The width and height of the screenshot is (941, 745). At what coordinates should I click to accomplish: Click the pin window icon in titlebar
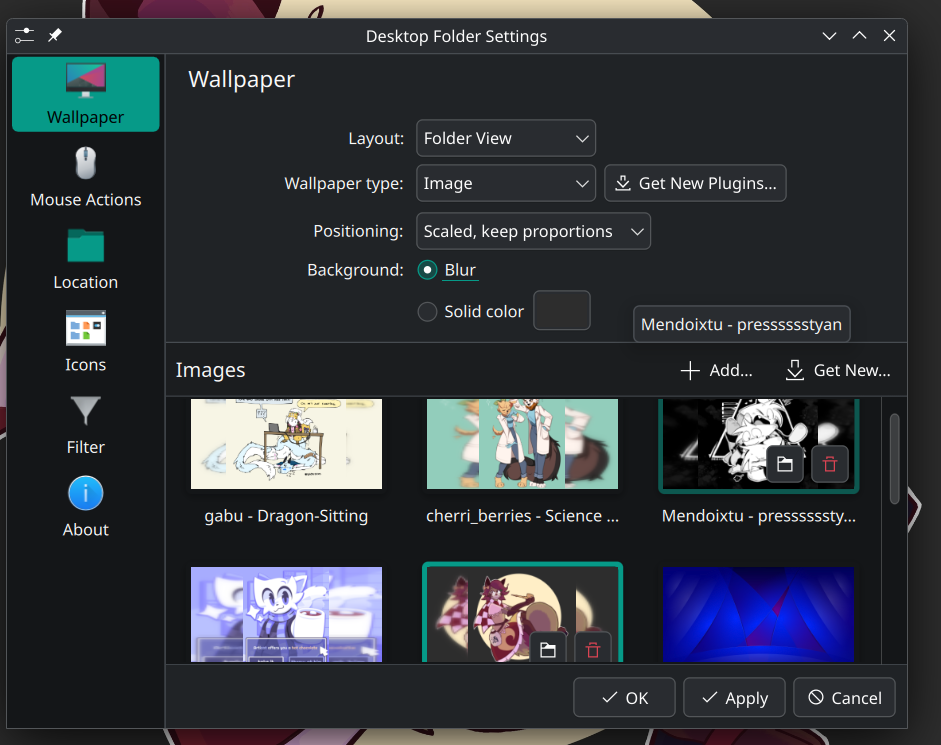click(x=55, y=36)
